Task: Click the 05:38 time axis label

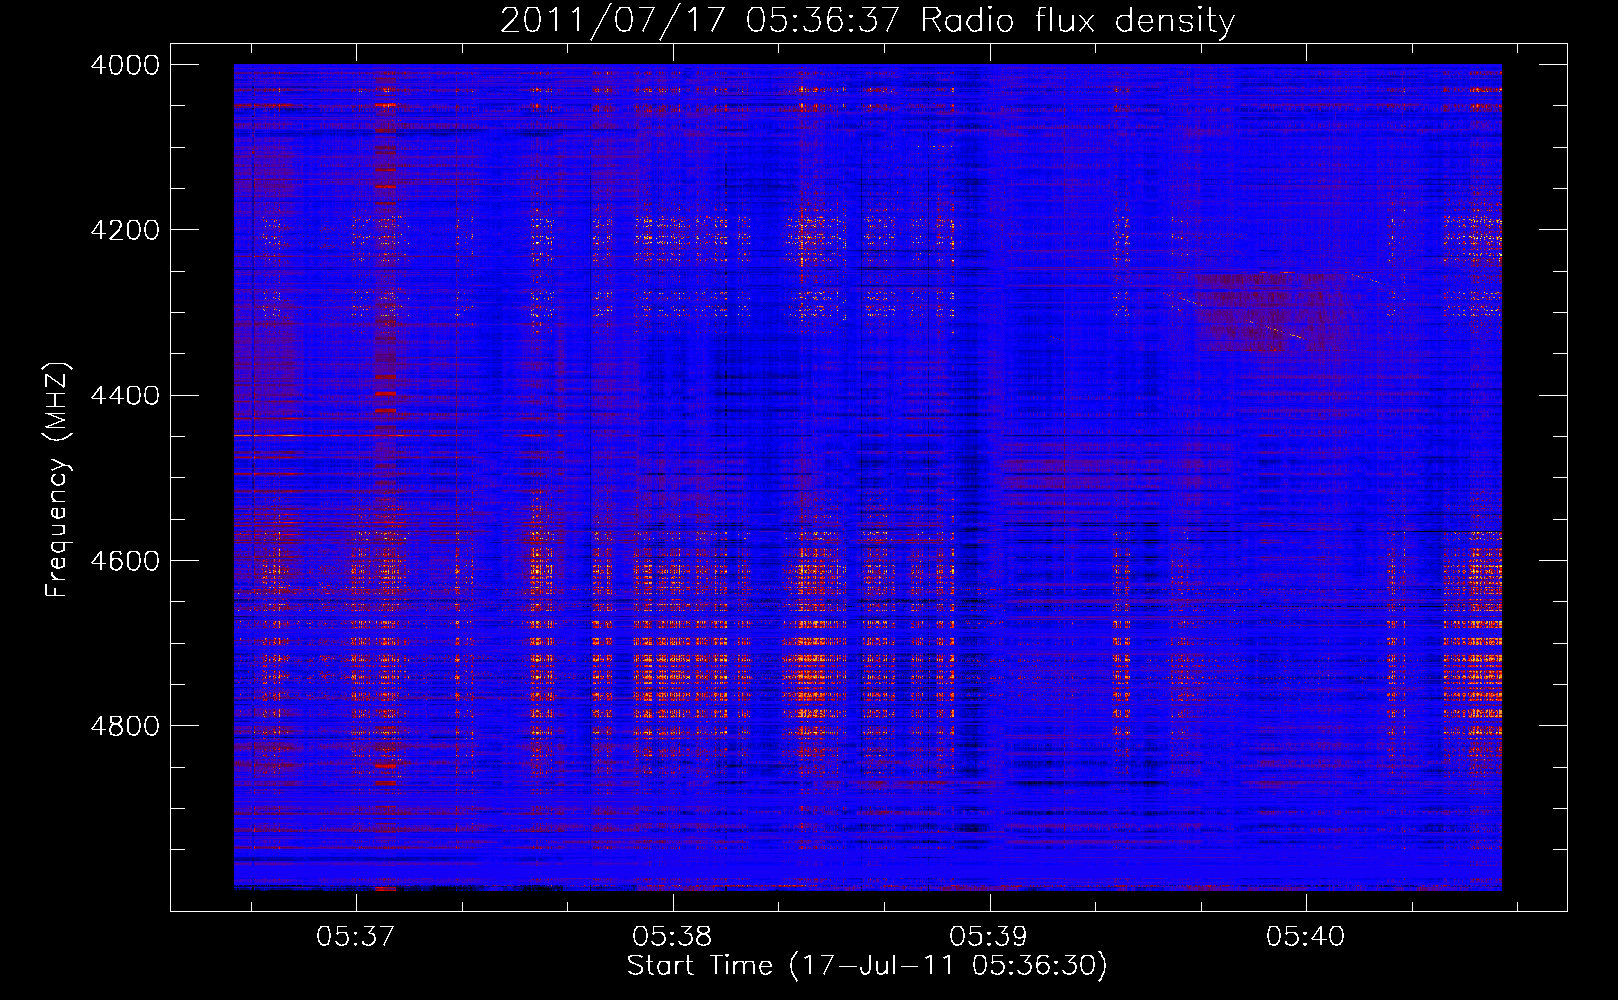Action: click(673, 937)
